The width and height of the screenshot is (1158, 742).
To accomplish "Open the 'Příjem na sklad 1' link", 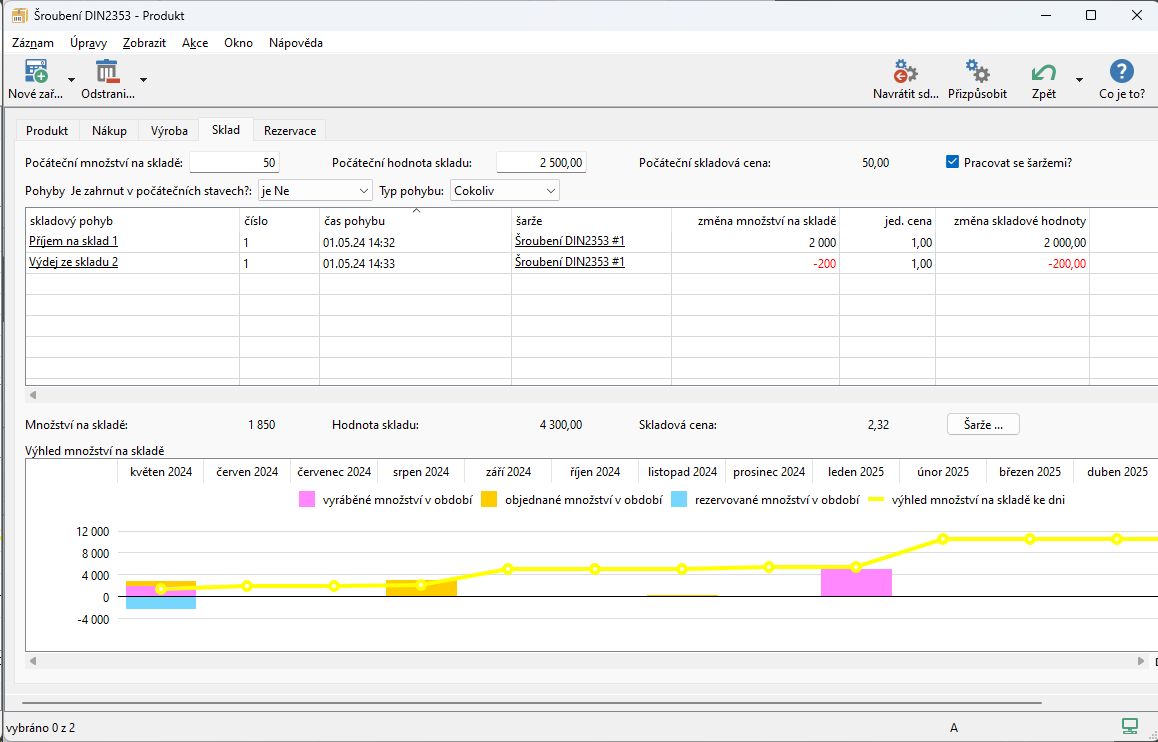I will pos(74,242).
